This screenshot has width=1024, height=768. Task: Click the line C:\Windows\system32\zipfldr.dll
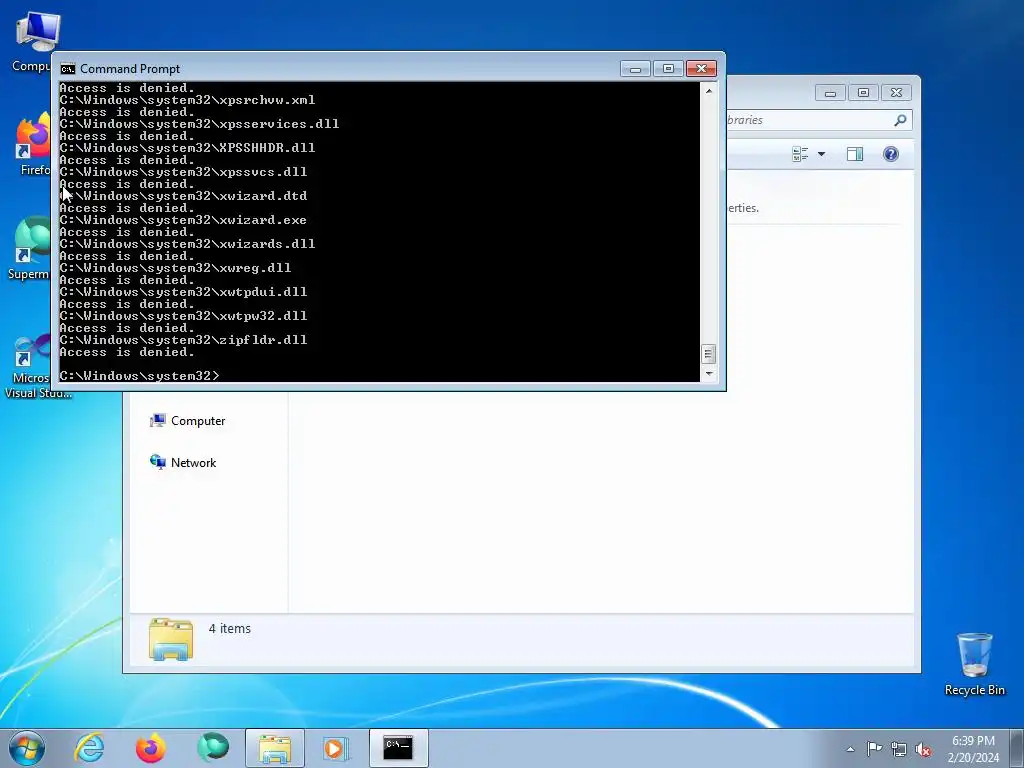coord(184,340)
